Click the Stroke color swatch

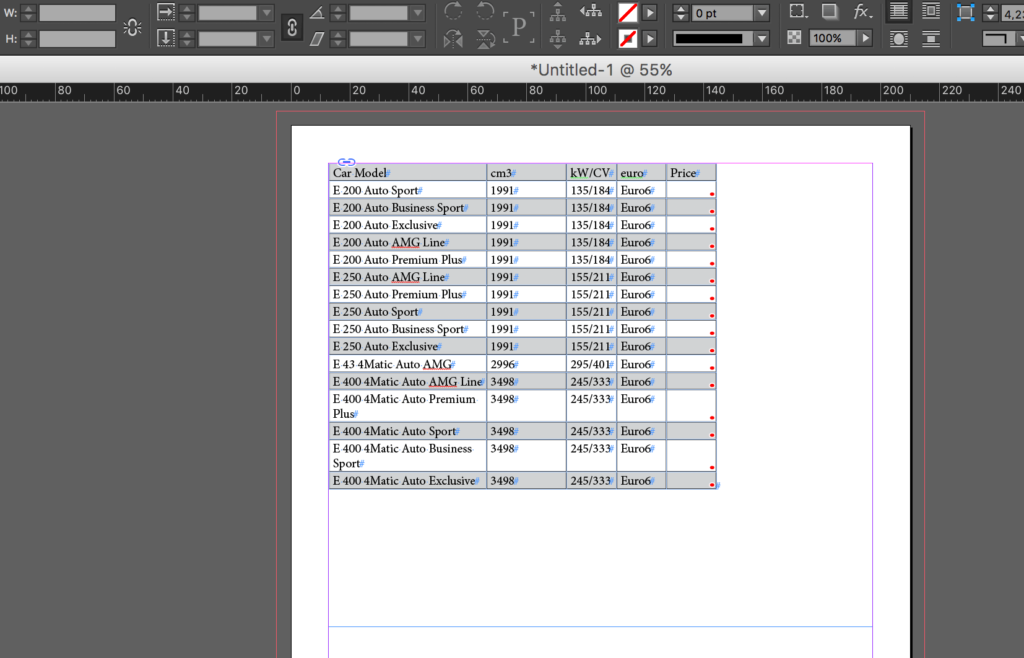point(628,39)
